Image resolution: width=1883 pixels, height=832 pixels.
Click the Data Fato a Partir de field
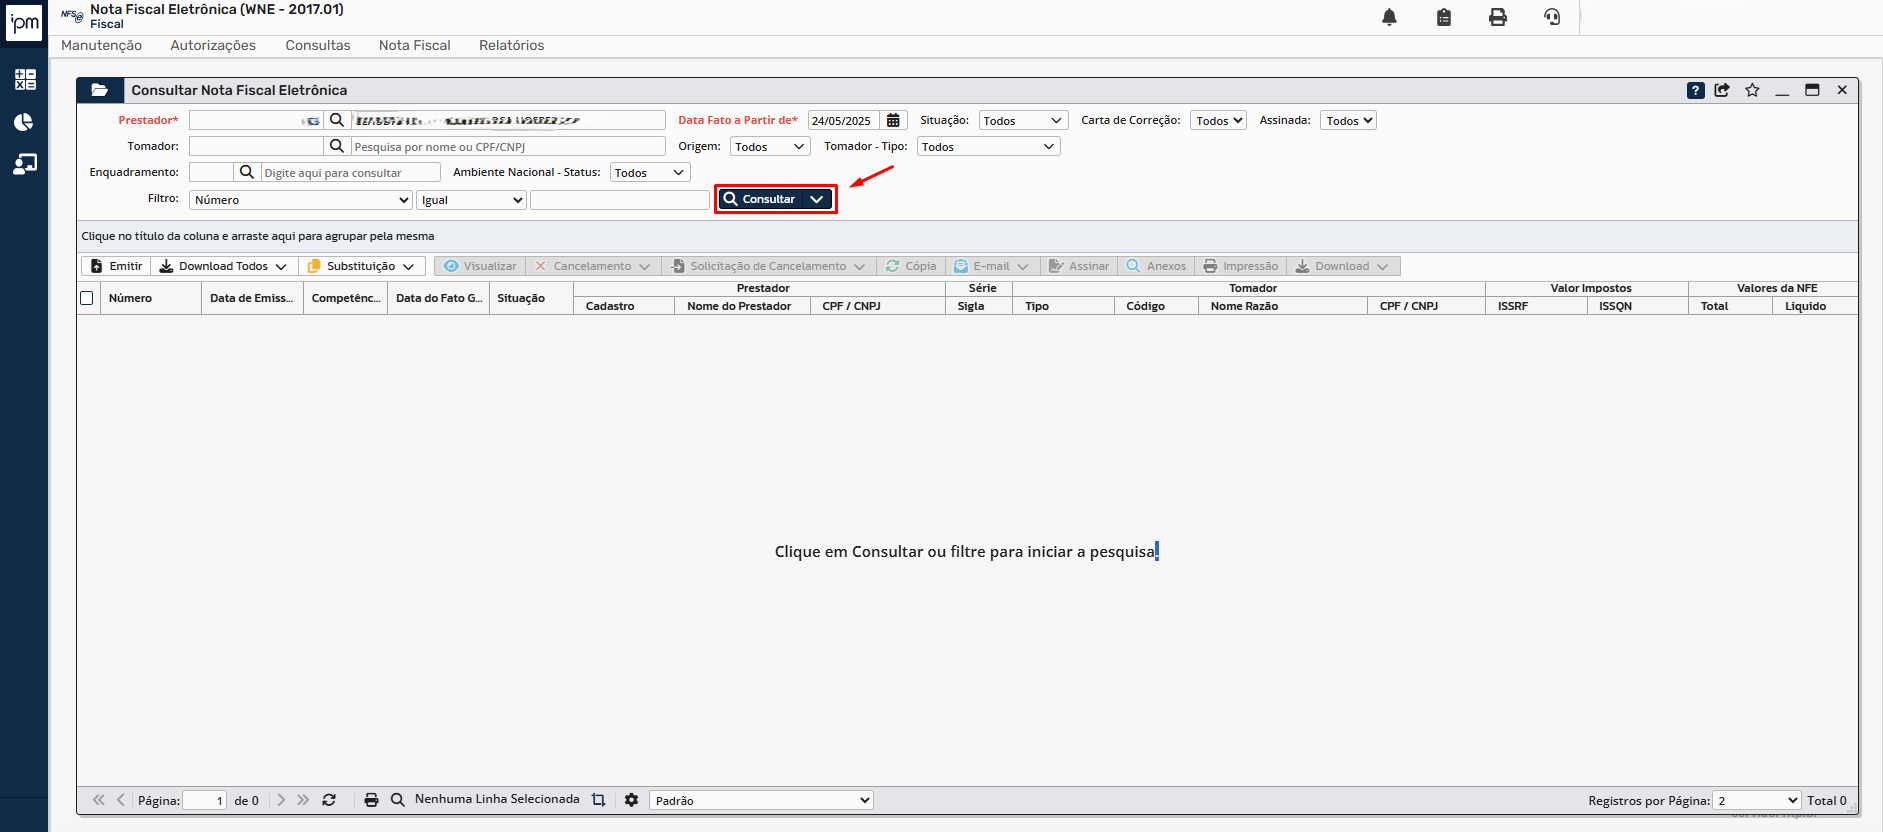click(x=845, y=120)
